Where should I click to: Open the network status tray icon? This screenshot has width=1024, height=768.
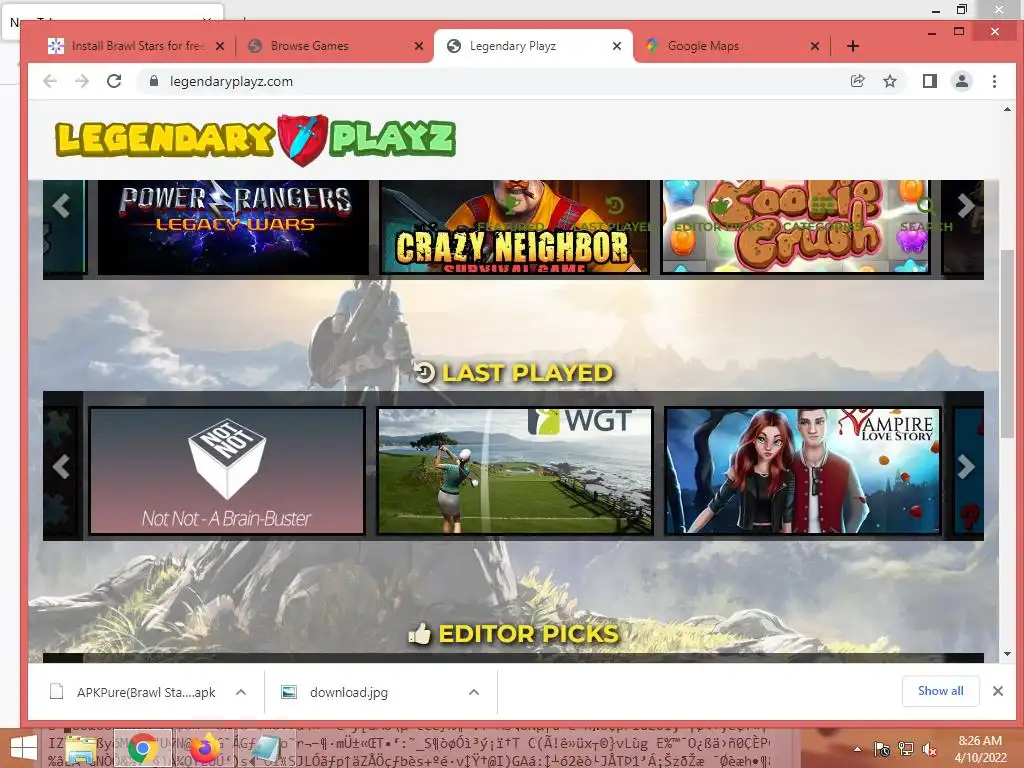point(906,749)
